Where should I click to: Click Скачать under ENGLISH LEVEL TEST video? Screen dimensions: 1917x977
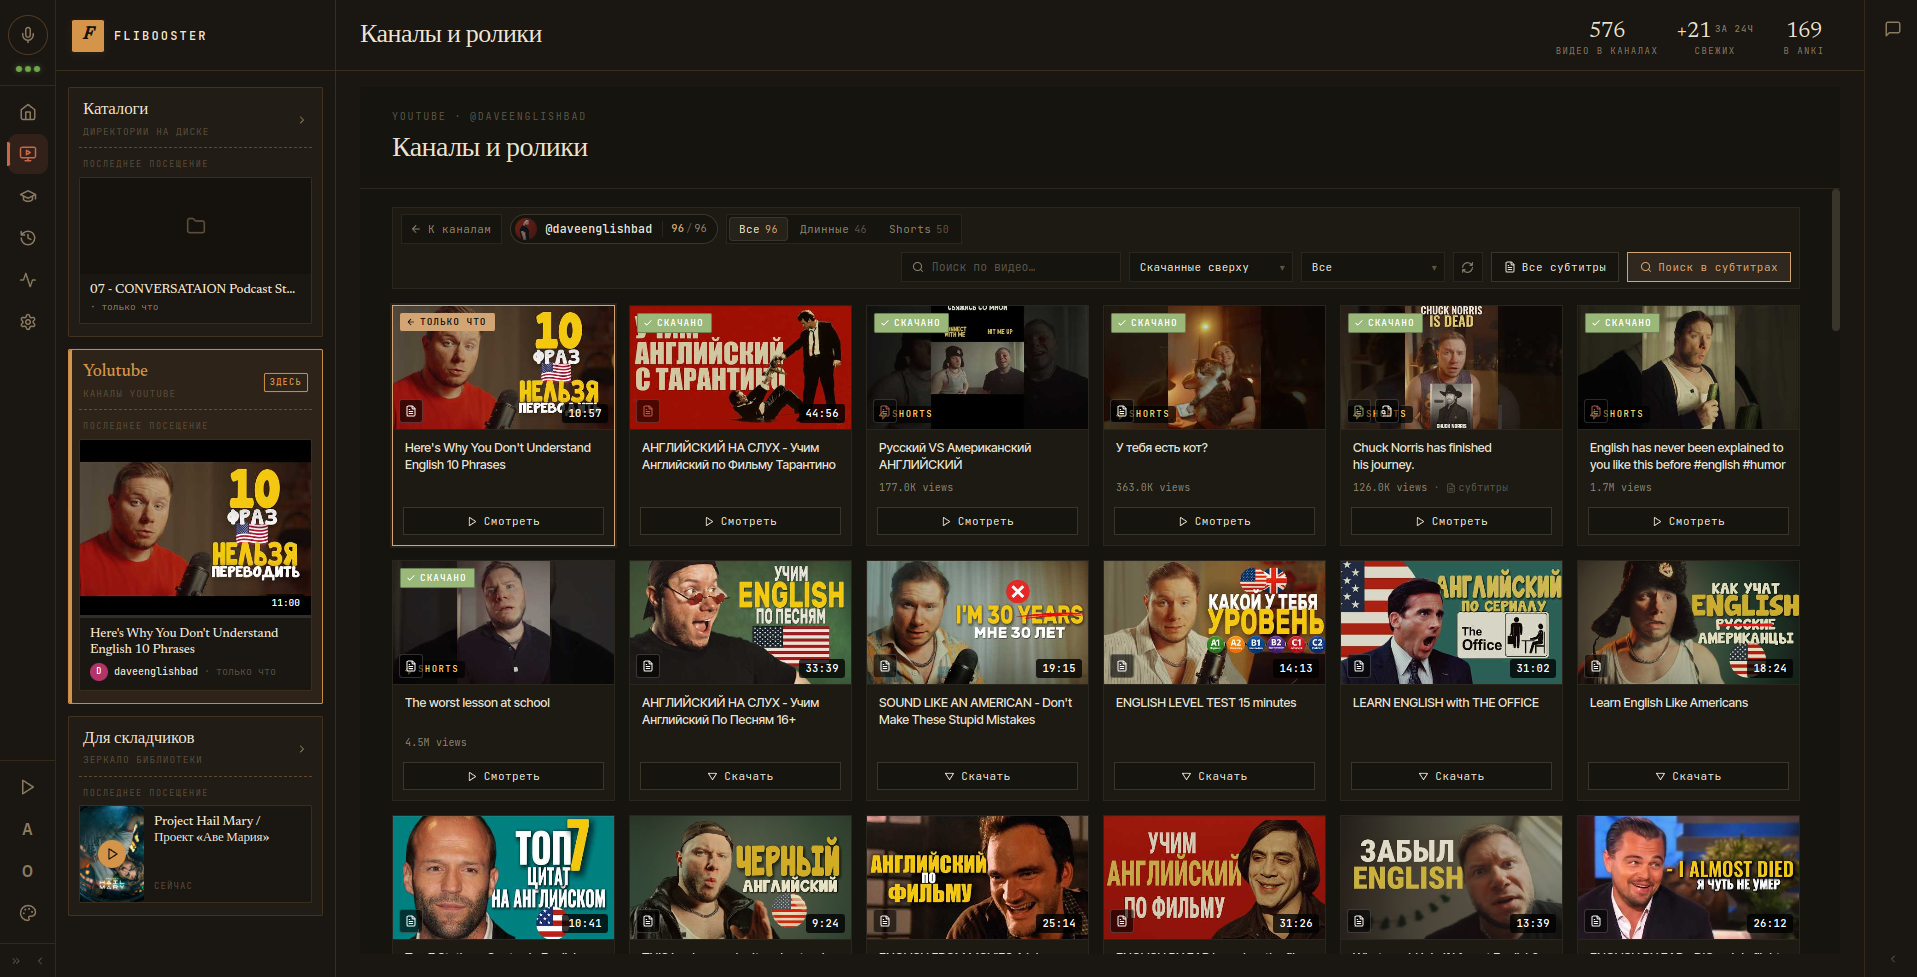[x=1214, y=776]
